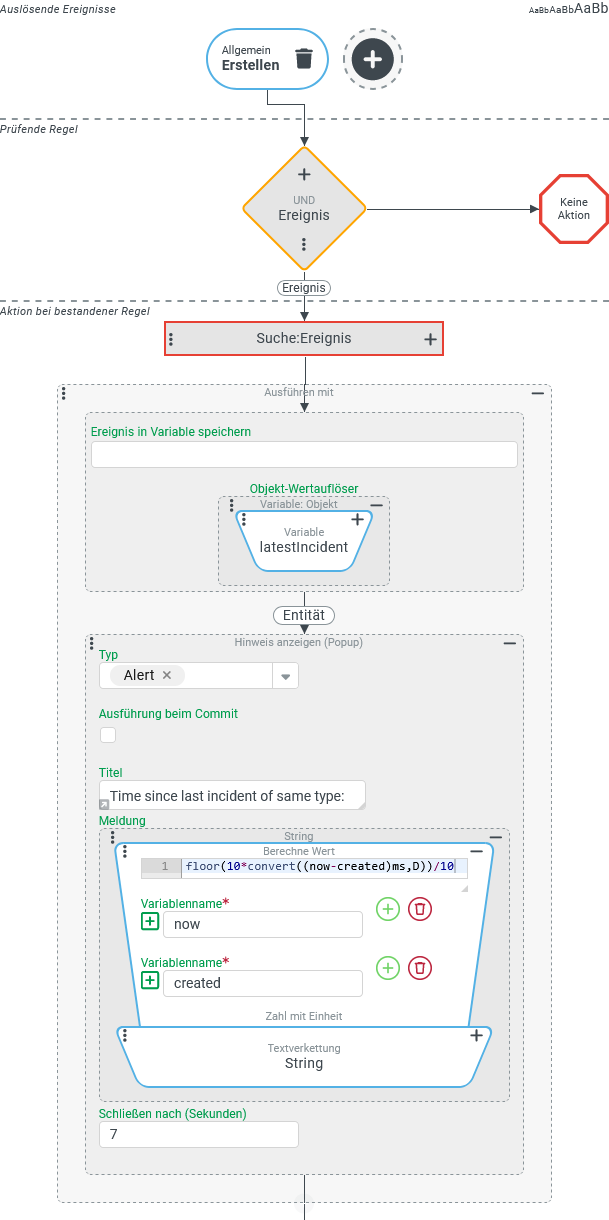The height and width of the screenshot is (1220, 609).
Task: Delete the Allgemein Erstellen trigger via trash icon
Action: (x=304, y=59)
